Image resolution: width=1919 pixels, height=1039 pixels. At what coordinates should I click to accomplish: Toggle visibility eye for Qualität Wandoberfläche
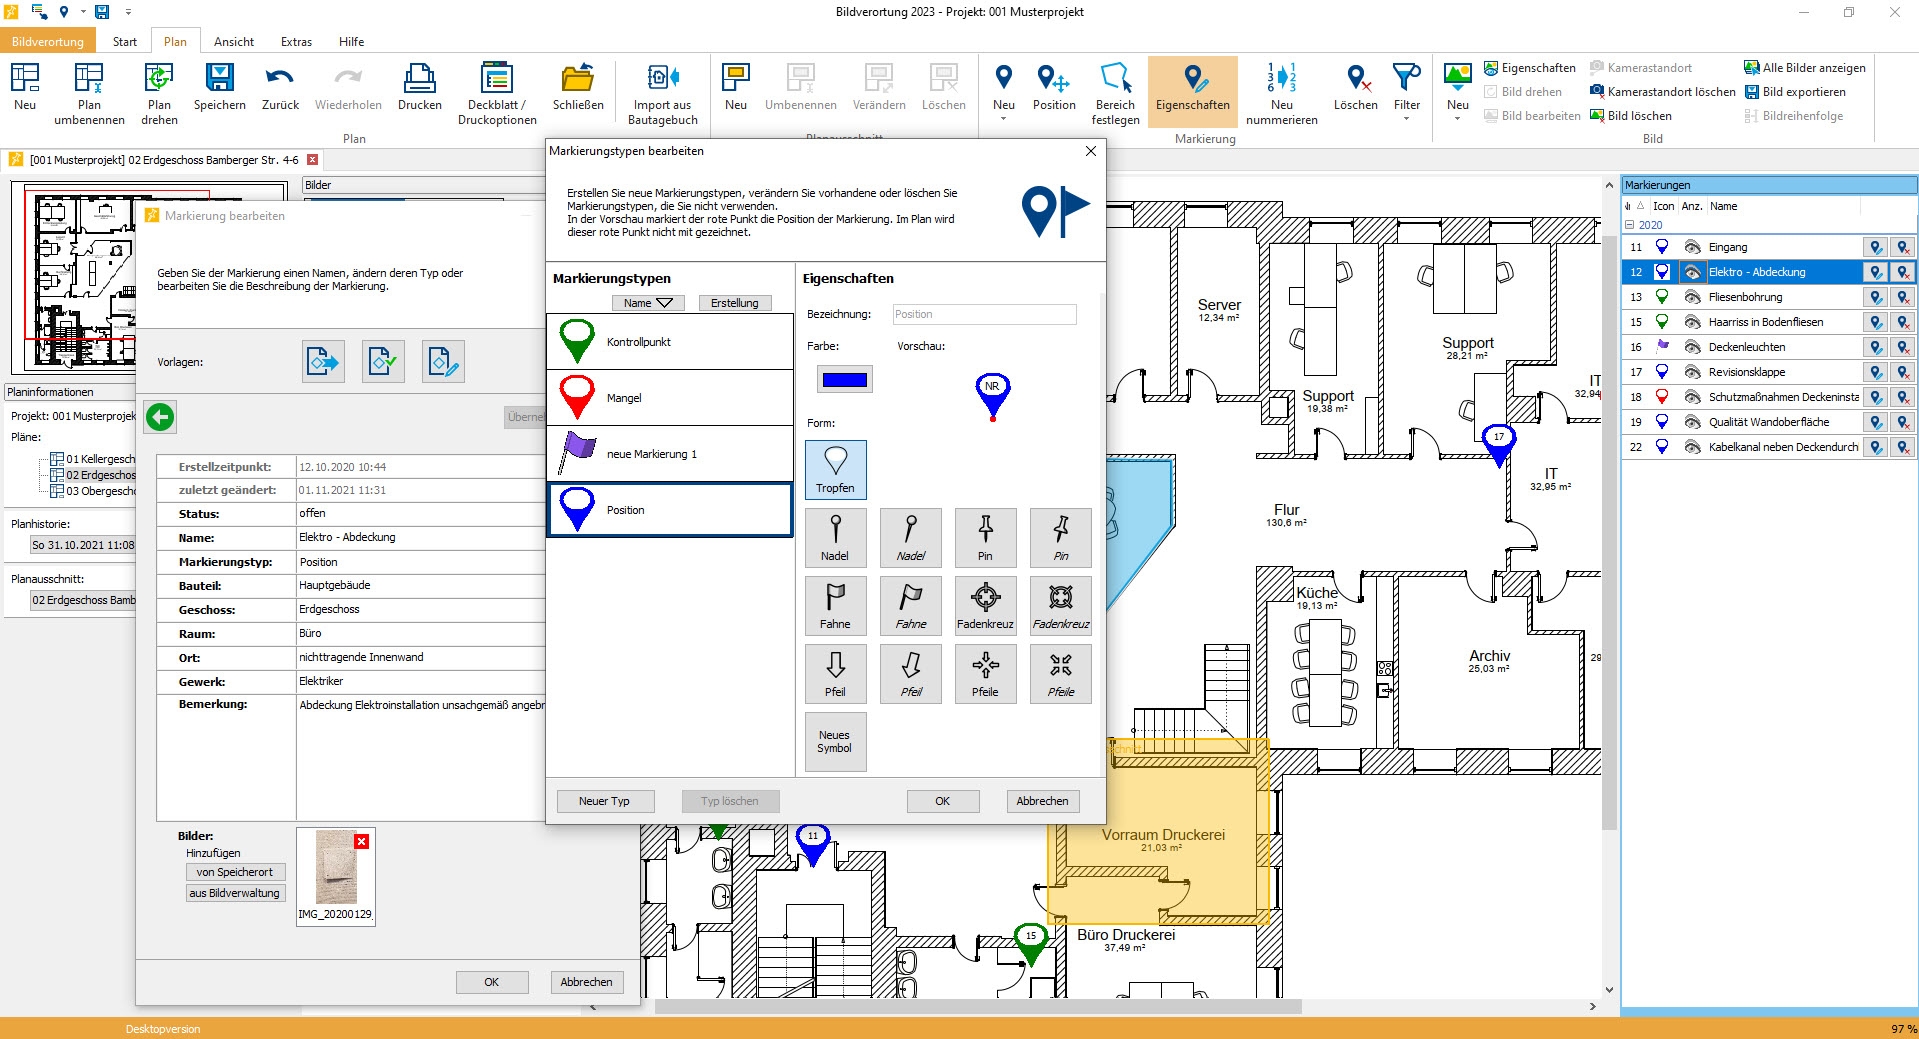[x=1692, y=422]
